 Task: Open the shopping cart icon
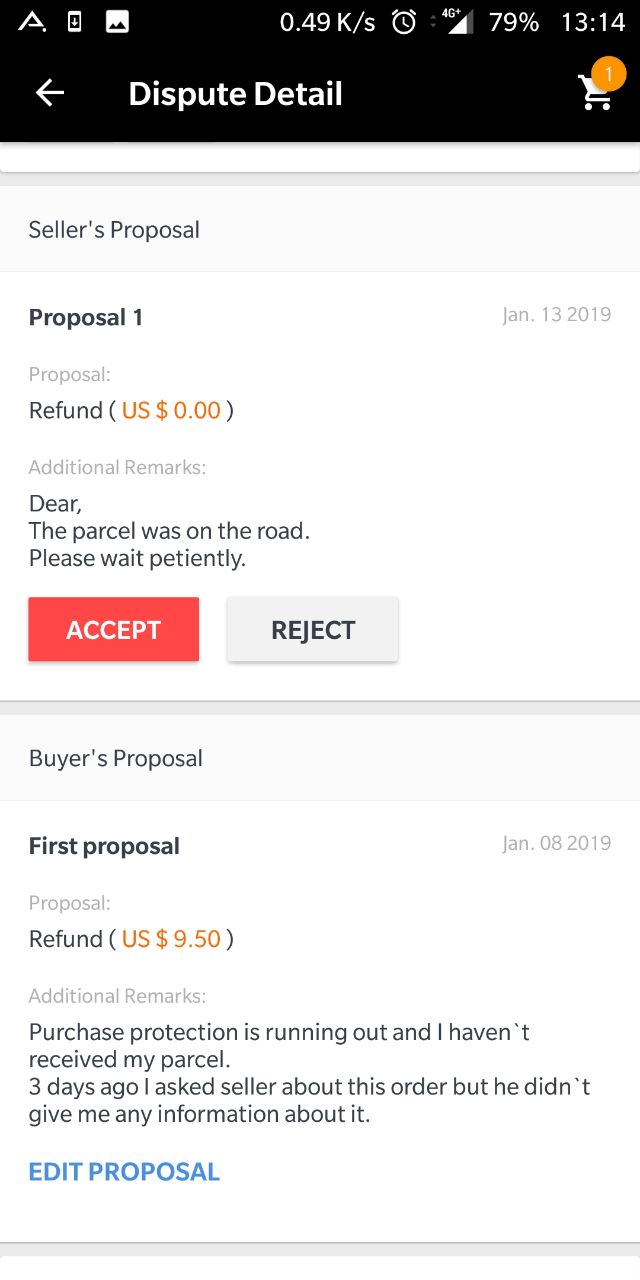point(595,93)
